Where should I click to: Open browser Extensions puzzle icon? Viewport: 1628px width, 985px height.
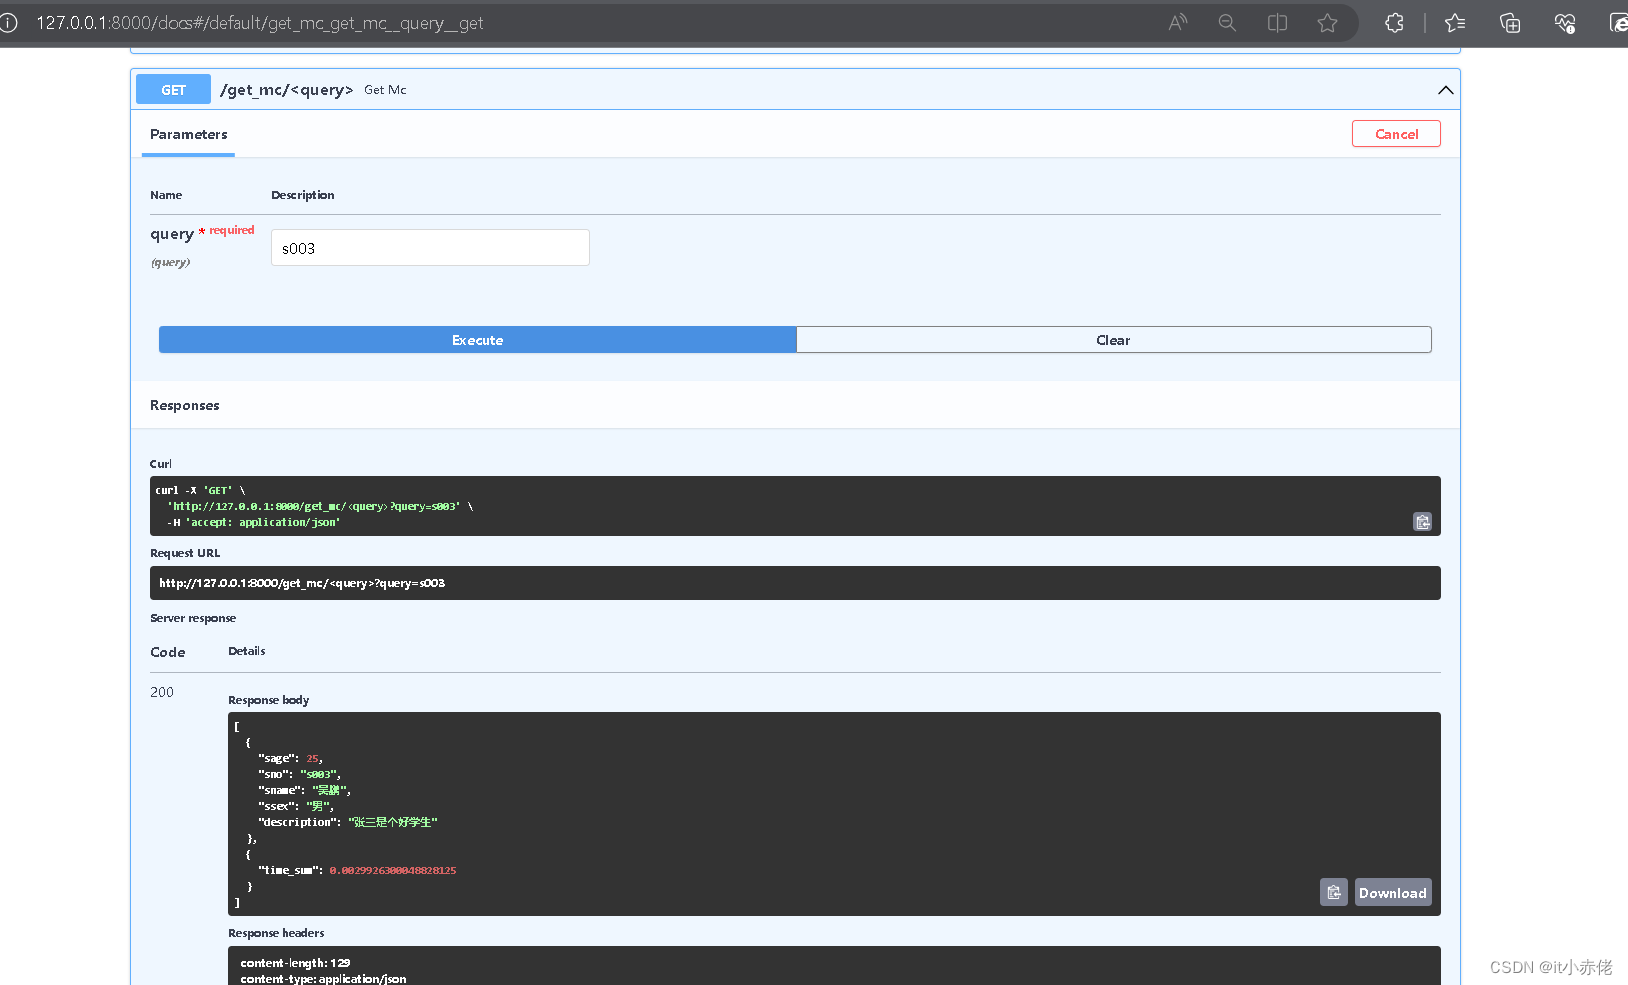tap(1395, 22)
